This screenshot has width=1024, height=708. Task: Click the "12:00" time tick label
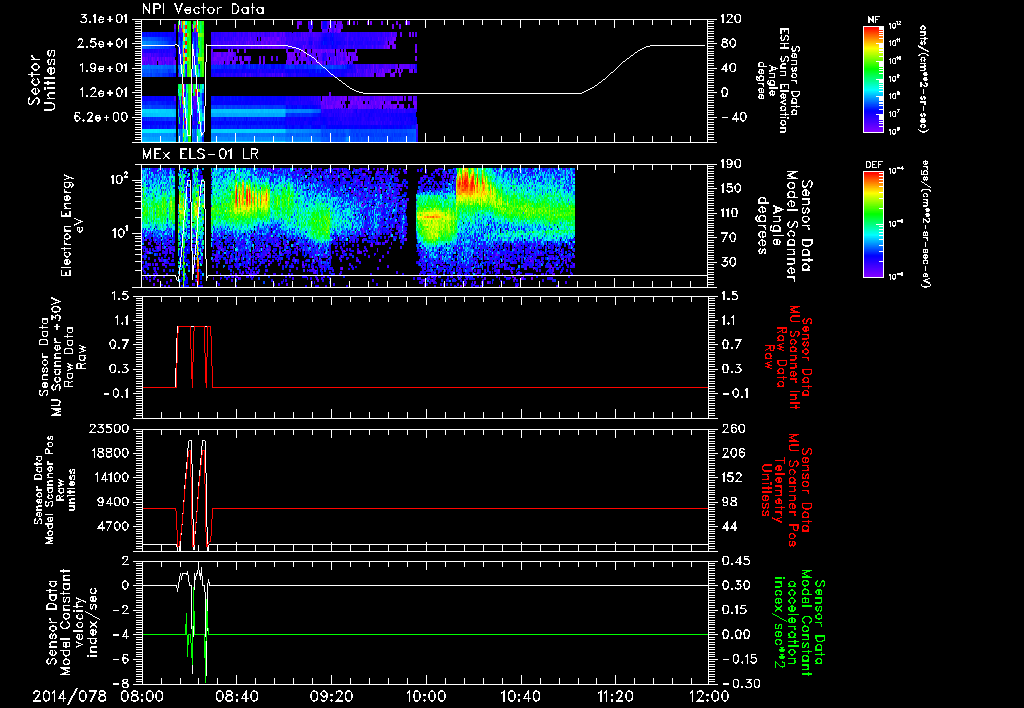tap(709, 696)
